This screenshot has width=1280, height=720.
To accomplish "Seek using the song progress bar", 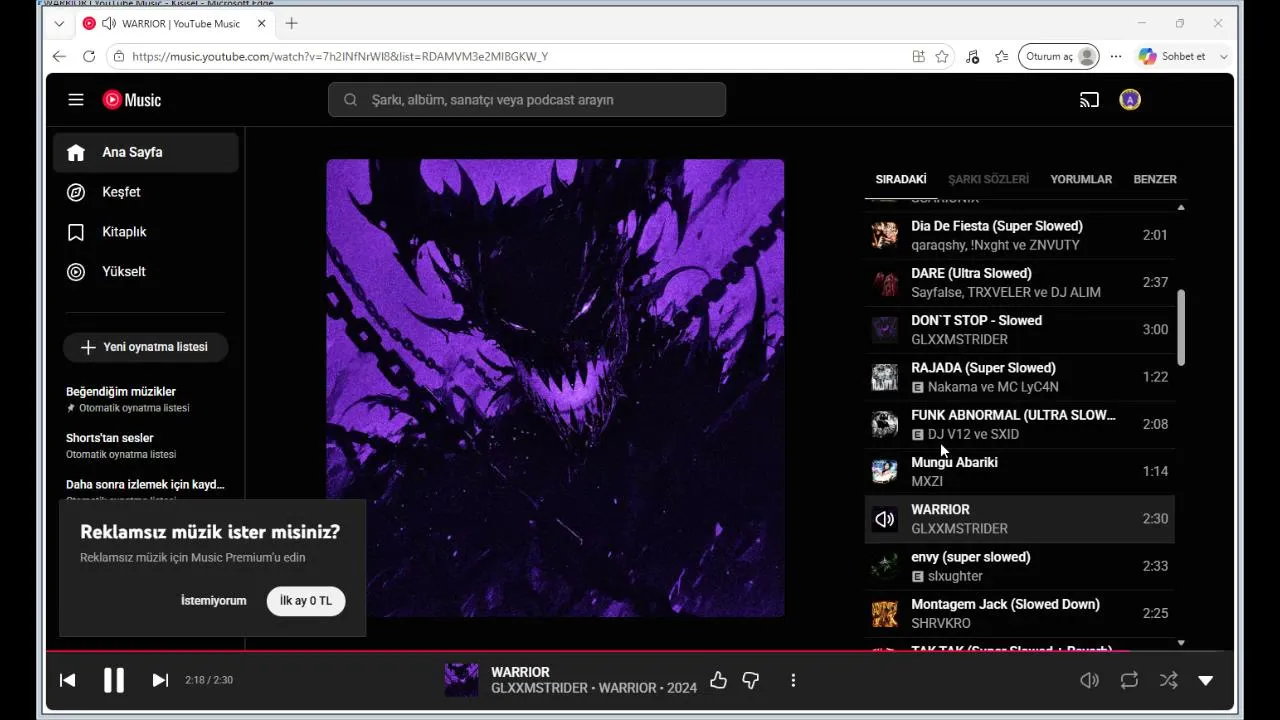I will pyautogui.click(x=640, y=651).
